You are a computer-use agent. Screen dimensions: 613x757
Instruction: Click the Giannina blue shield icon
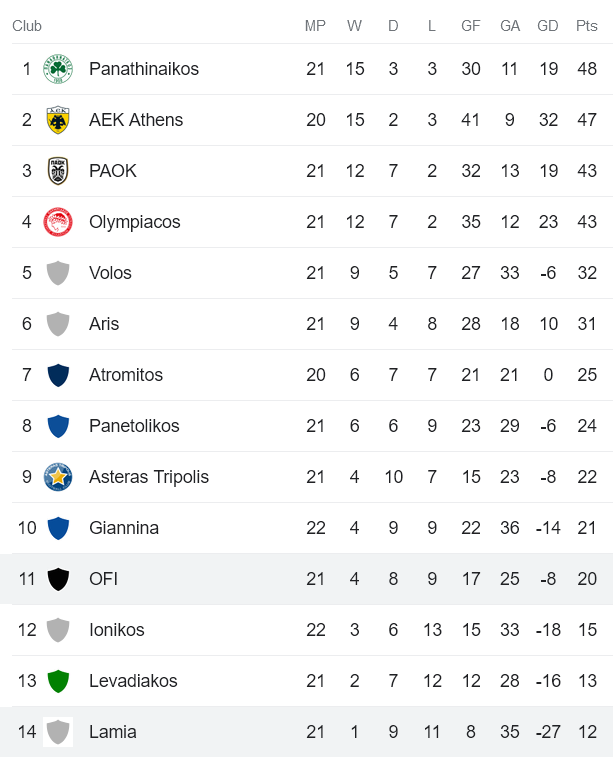pos(58,528)
